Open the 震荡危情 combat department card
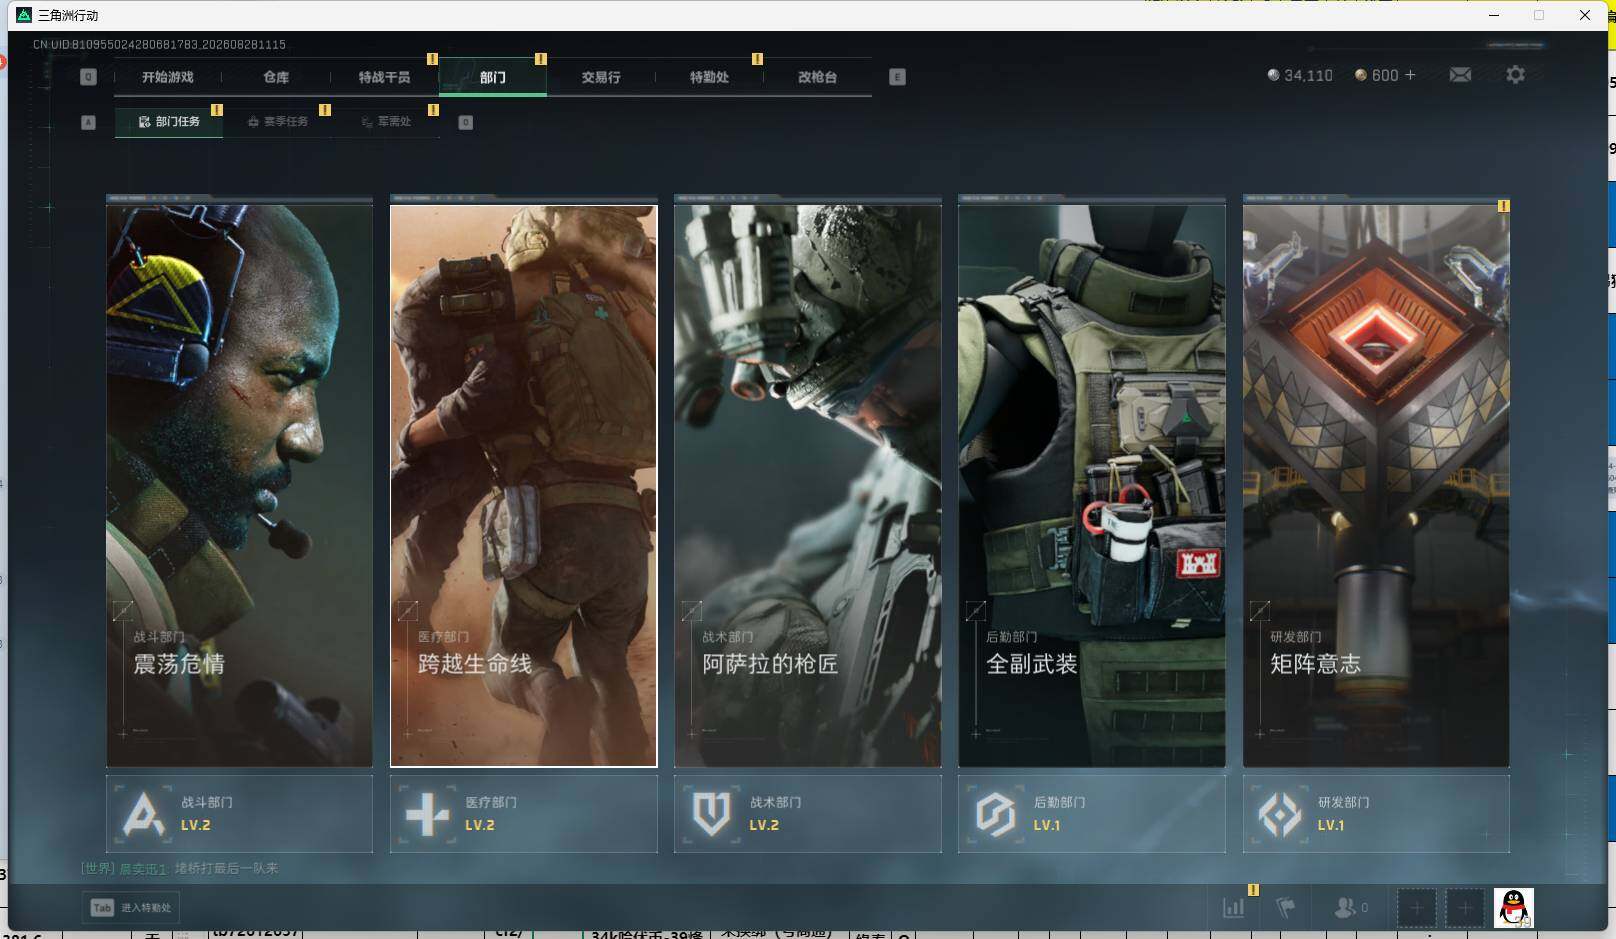Viewport: 1616px width, 939px height. pos(239,485)
